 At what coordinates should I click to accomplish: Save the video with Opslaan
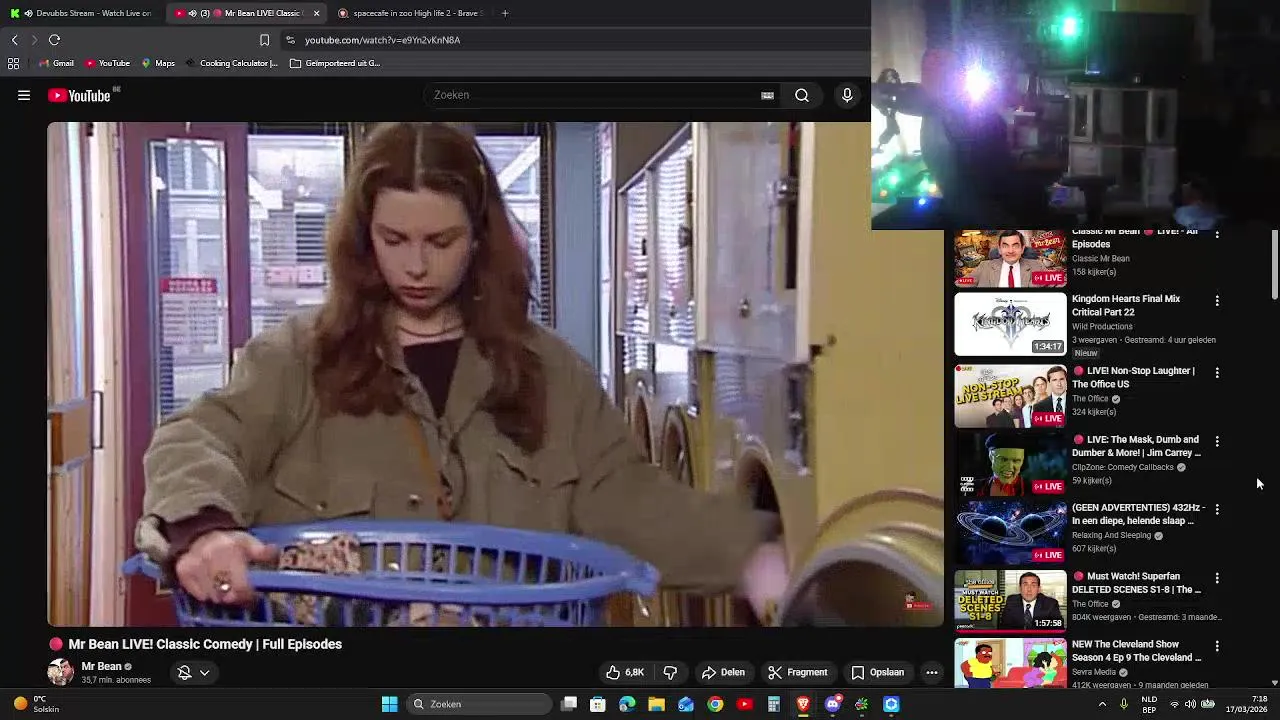pos(877,672)
